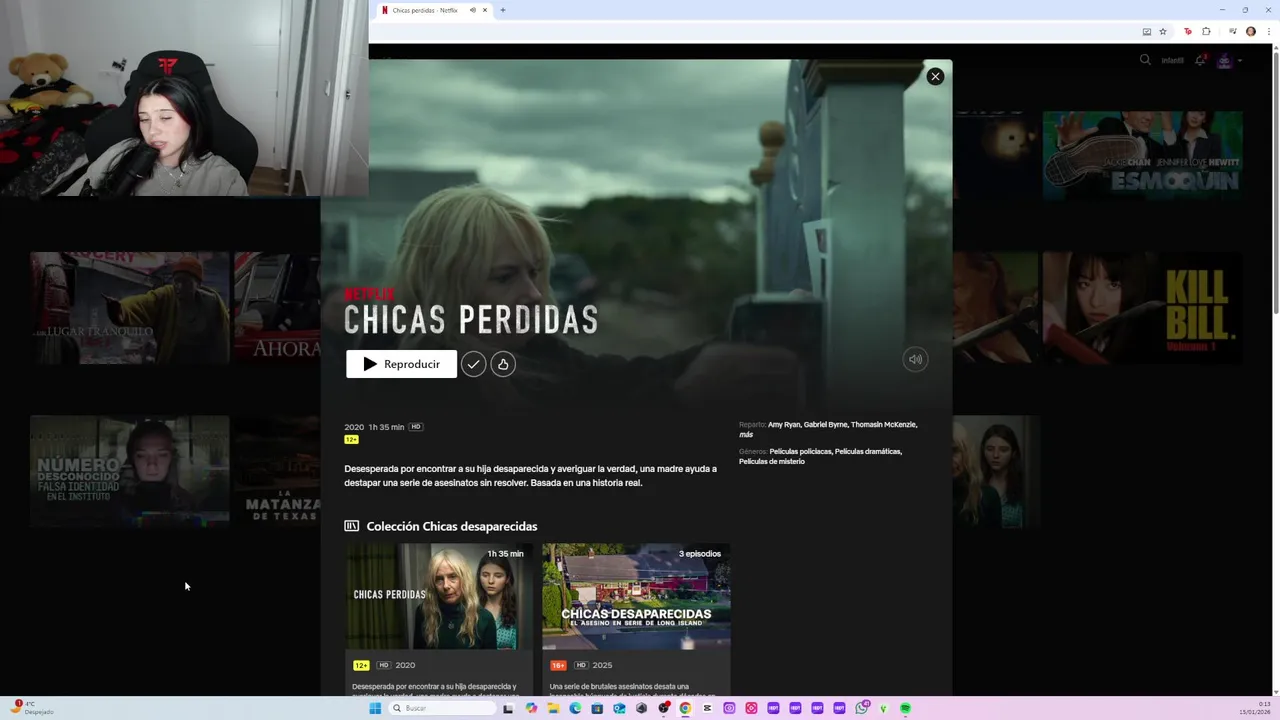Close the Netflix browser tab
This screenshot has height=720, width=1280.
pyautogui.click(x=485, y=10)
